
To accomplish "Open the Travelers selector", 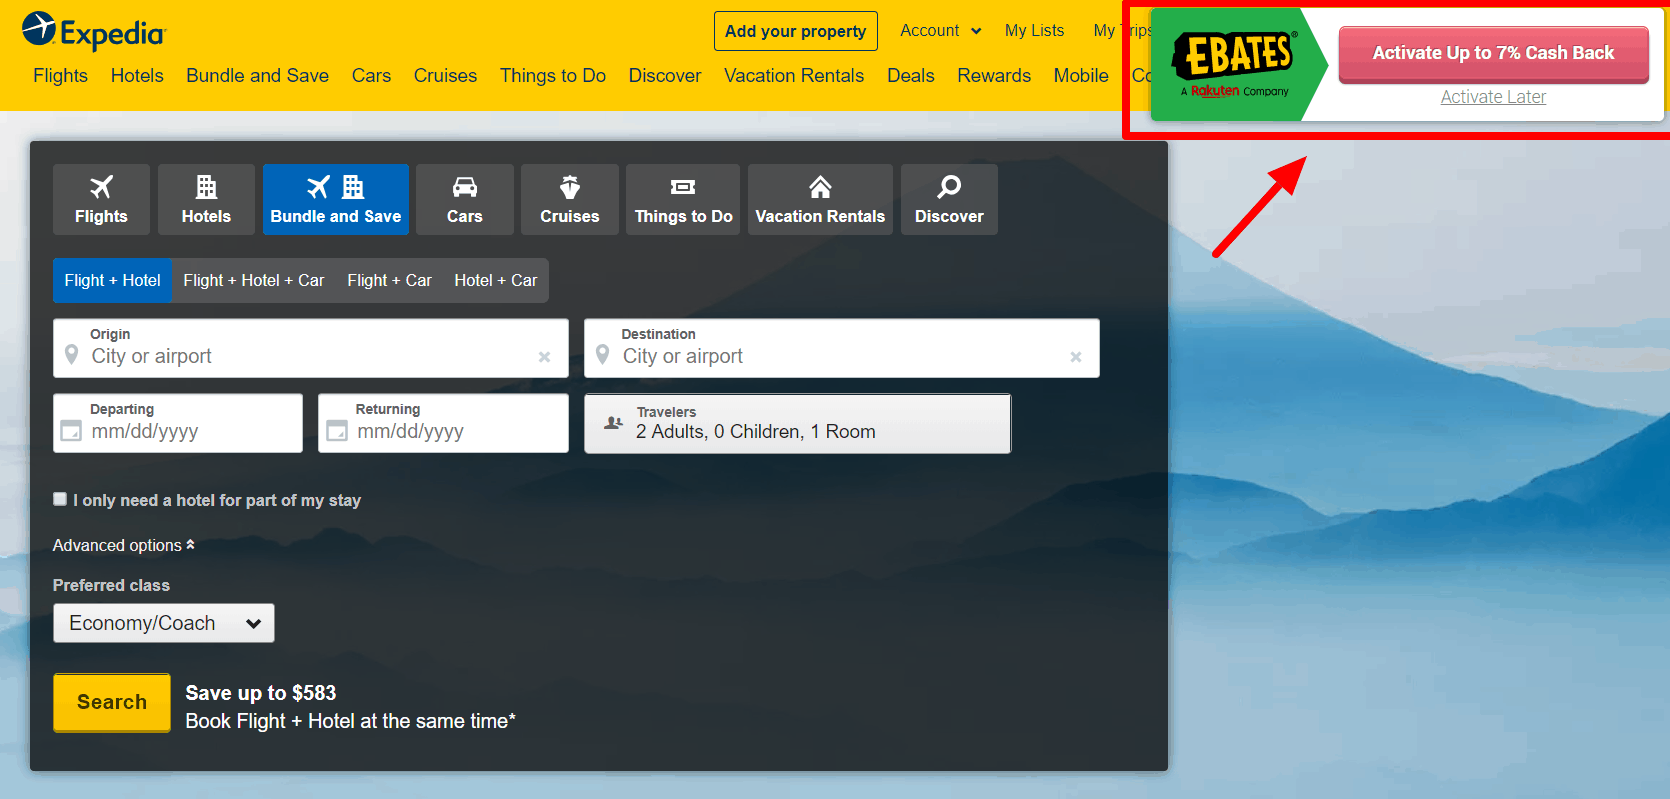I will click(797, 423).
